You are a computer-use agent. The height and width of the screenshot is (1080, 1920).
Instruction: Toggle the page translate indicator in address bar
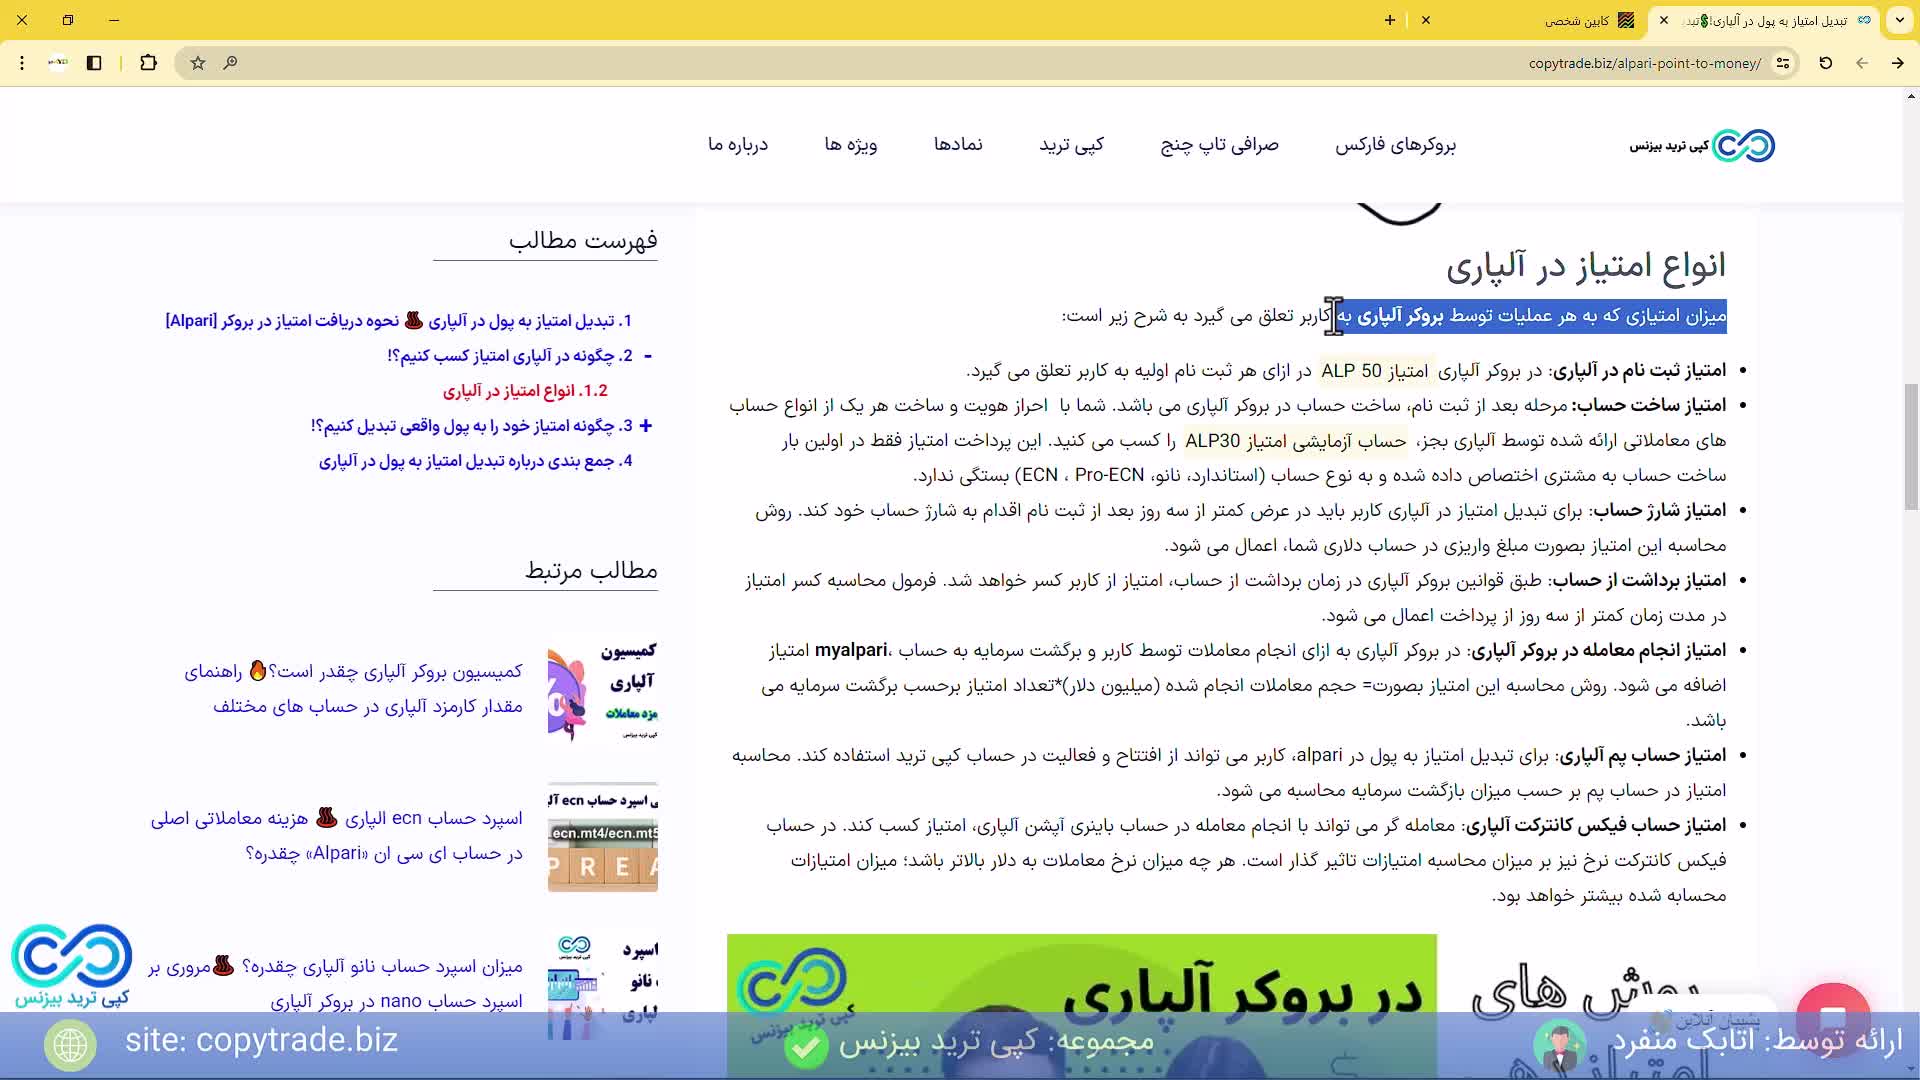[57, 63]
